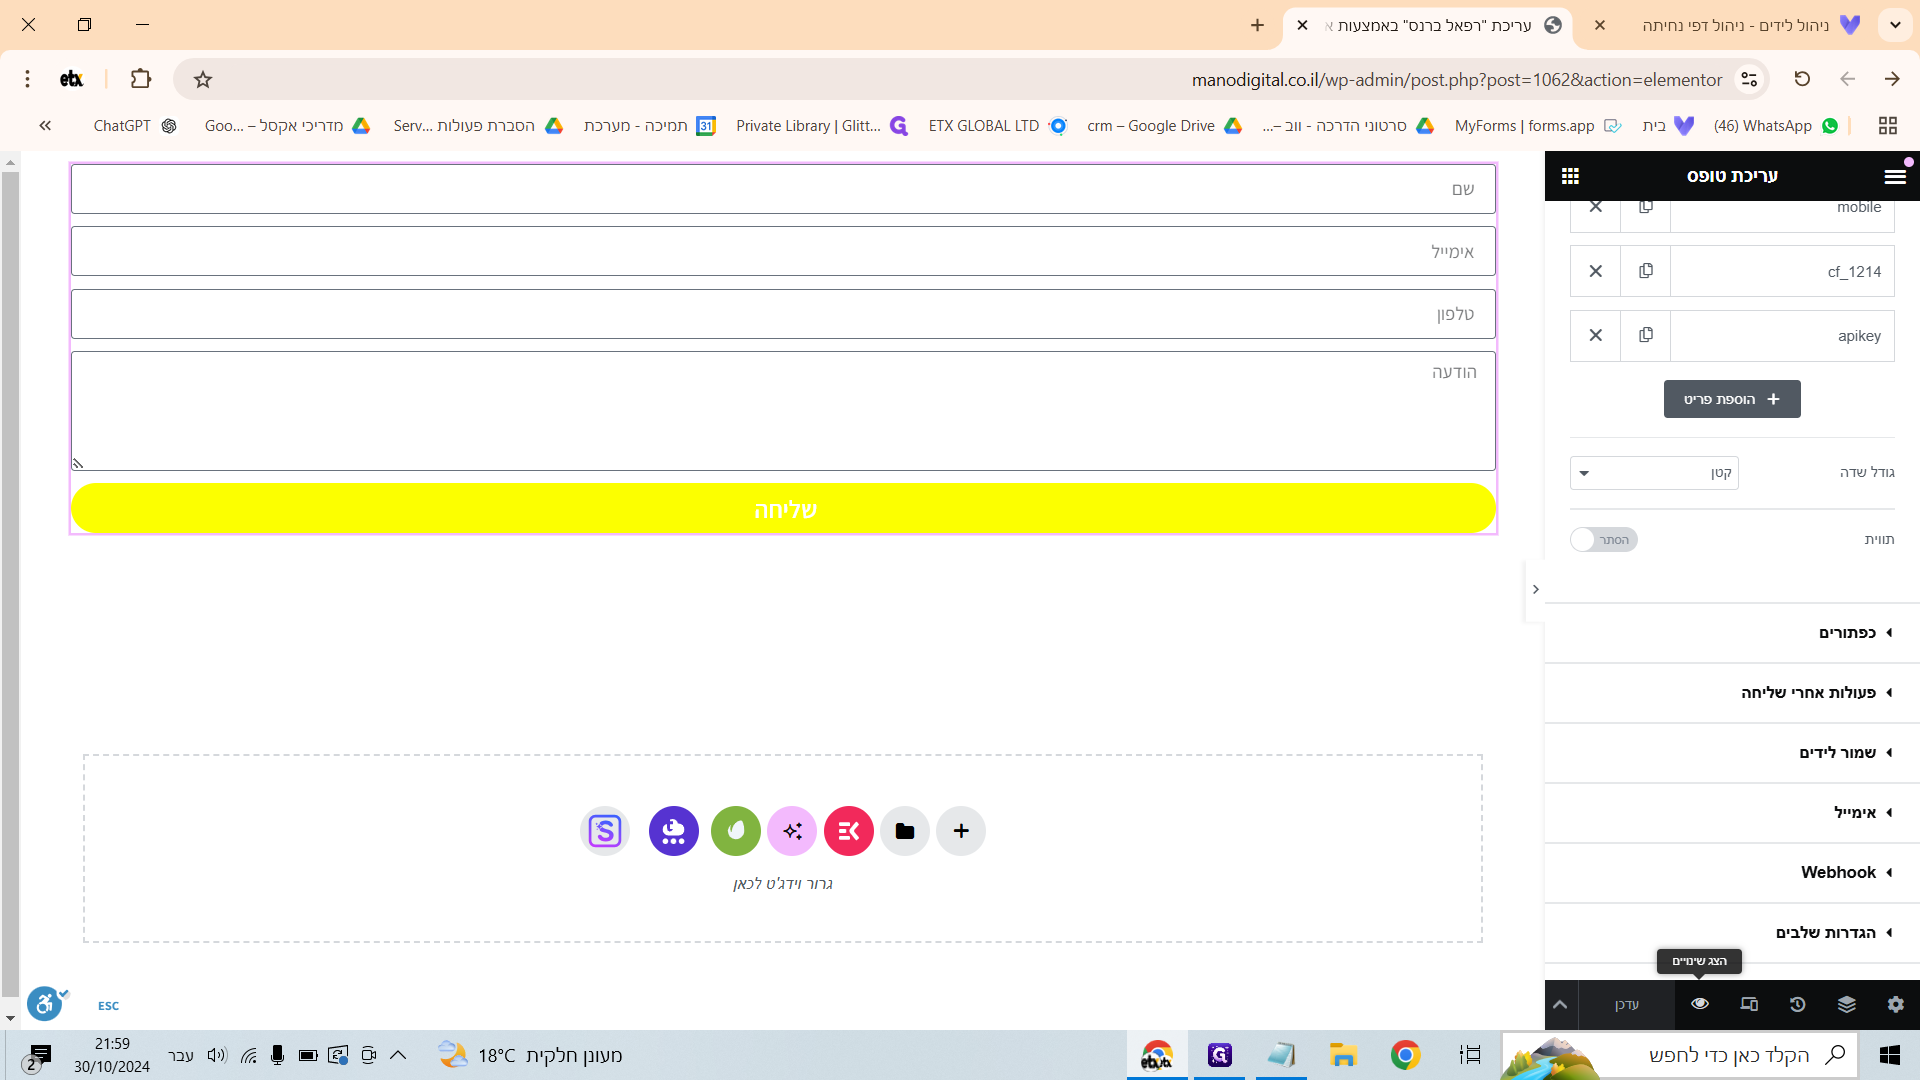Open Elementor hamburger menu in panel header
The image size is (1920, 1080).
[1894, 176]
